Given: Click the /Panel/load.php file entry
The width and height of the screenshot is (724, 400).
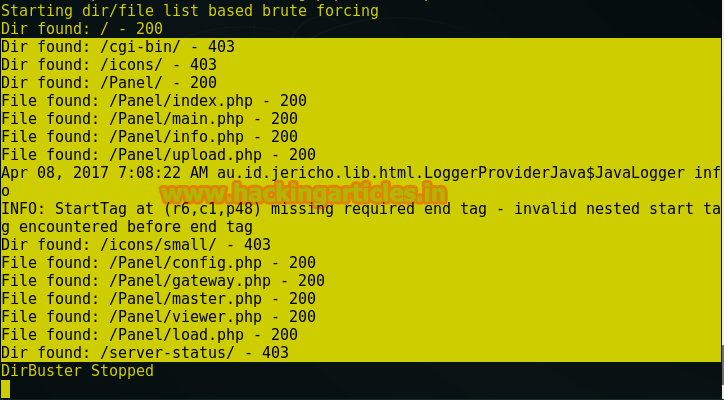Looking at the screenshot, I should coord(150,335).
